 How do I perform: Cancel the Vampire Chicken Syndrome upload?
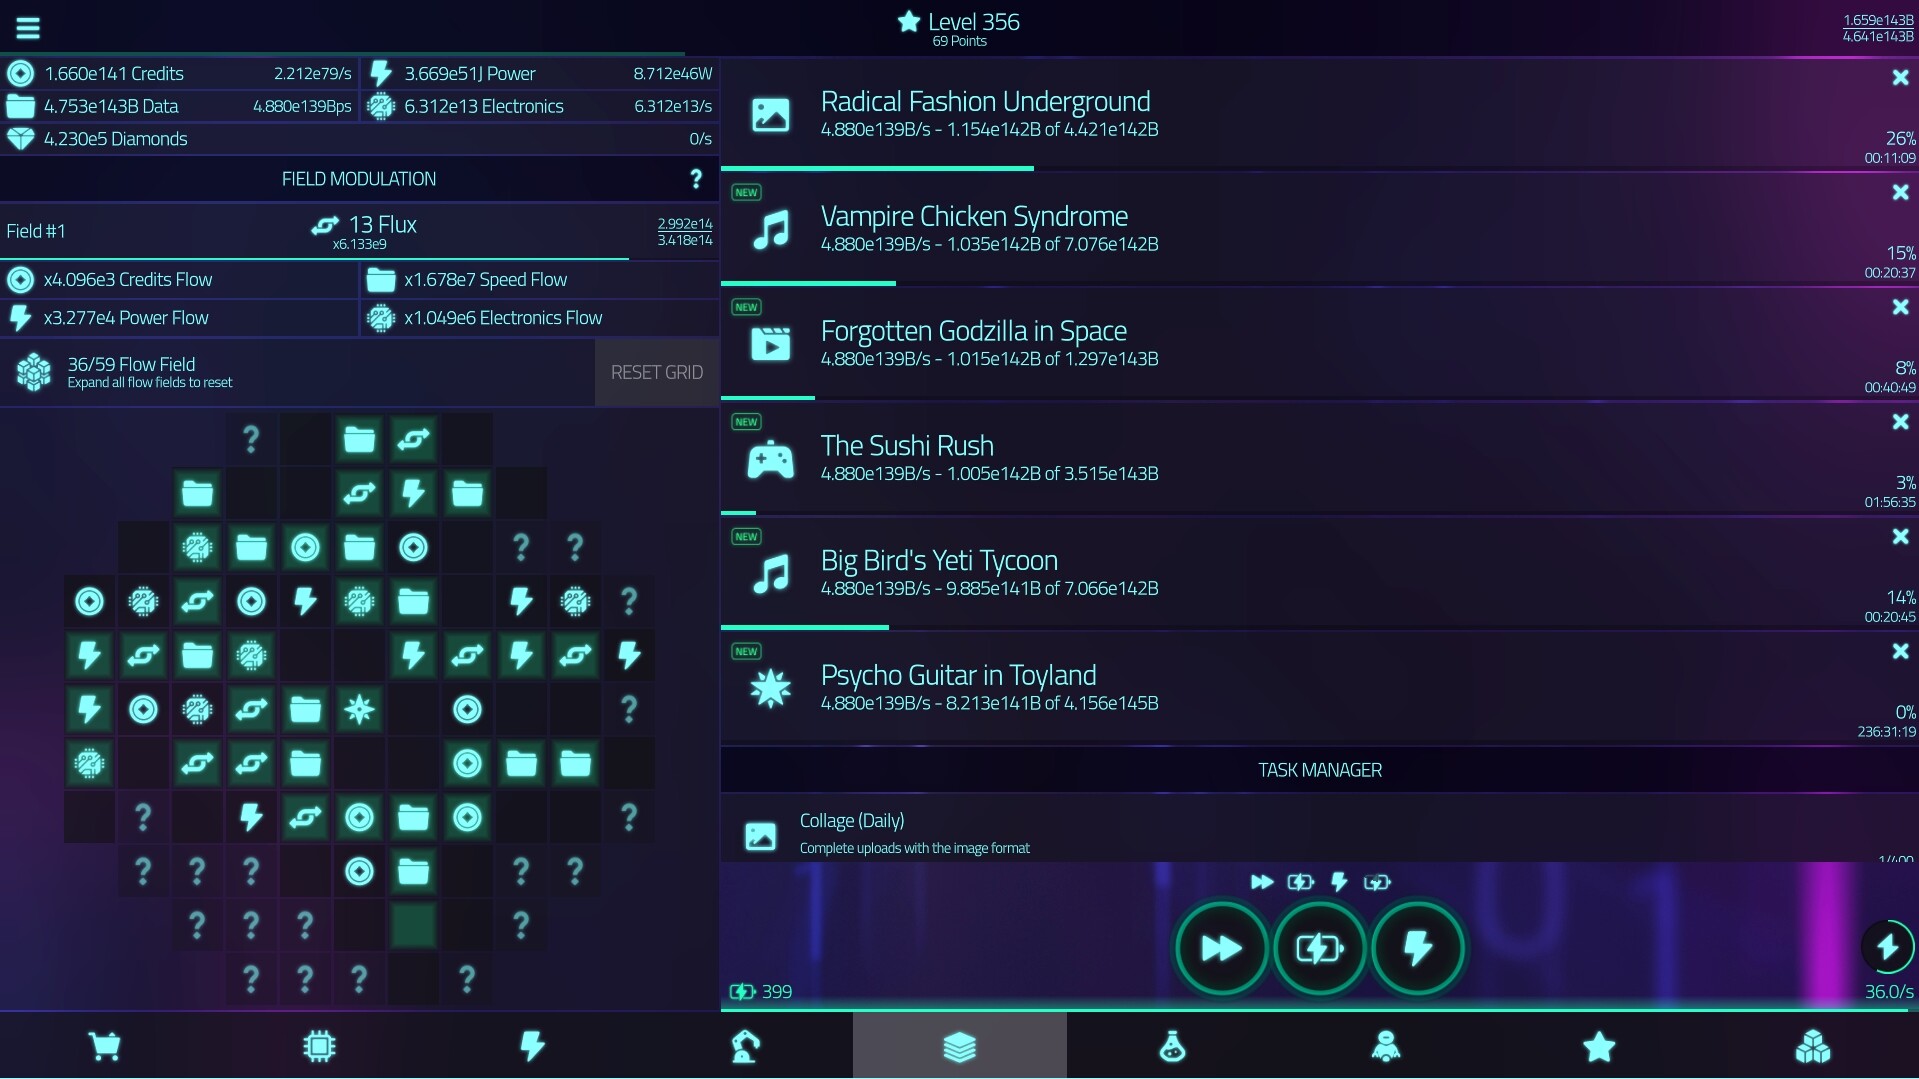(1900, 192)
